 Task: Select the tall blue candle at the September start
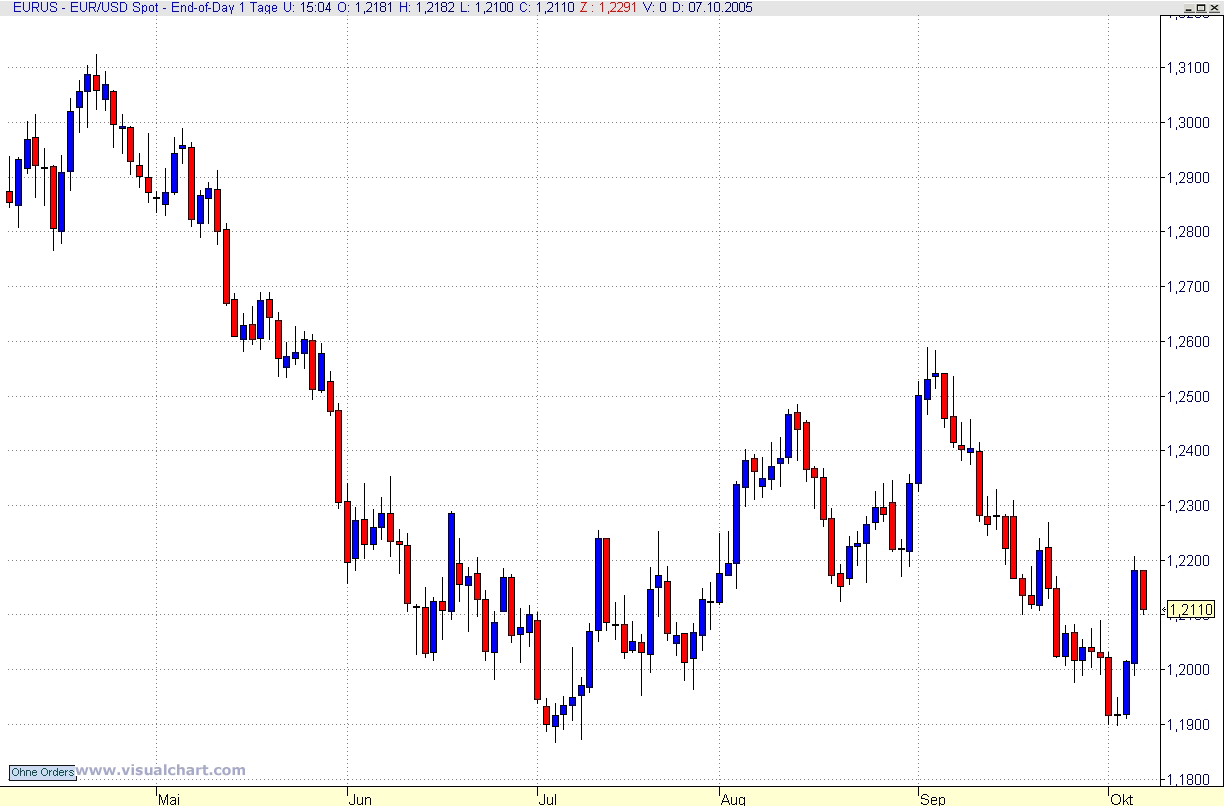coord(918,439)
